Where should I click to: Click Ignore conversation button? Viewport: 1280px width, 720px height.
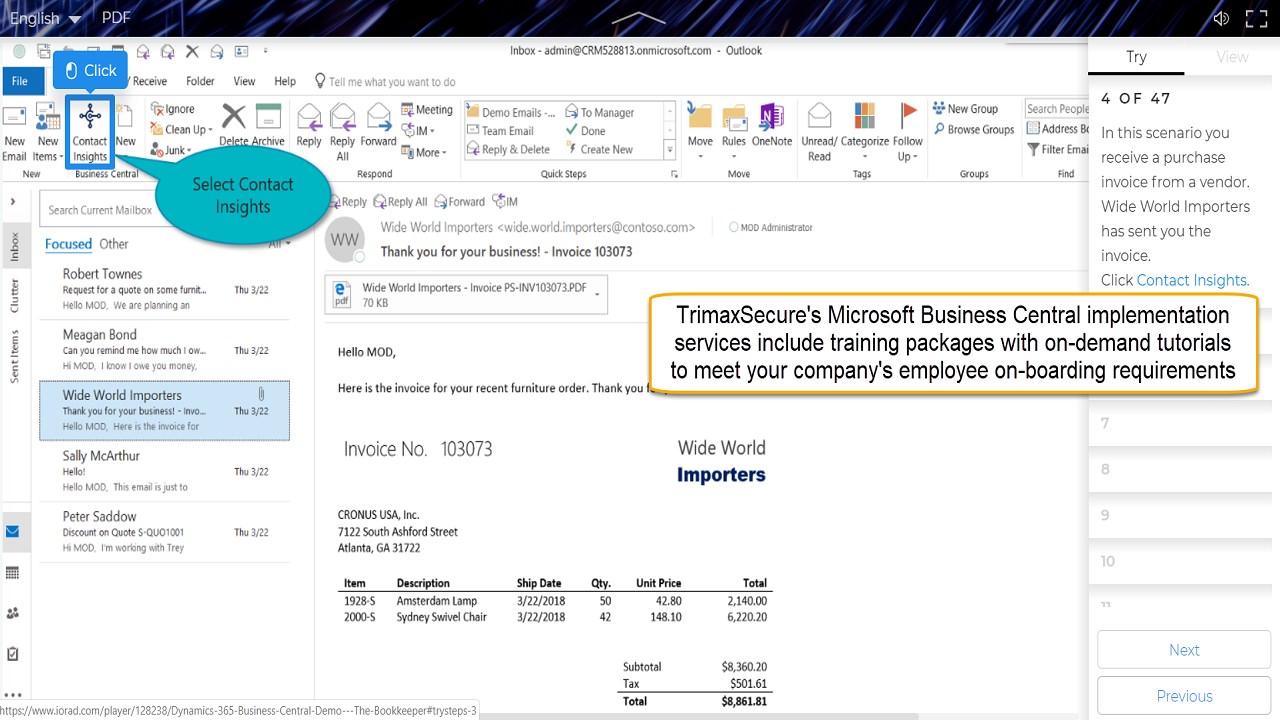coord(173,109)
